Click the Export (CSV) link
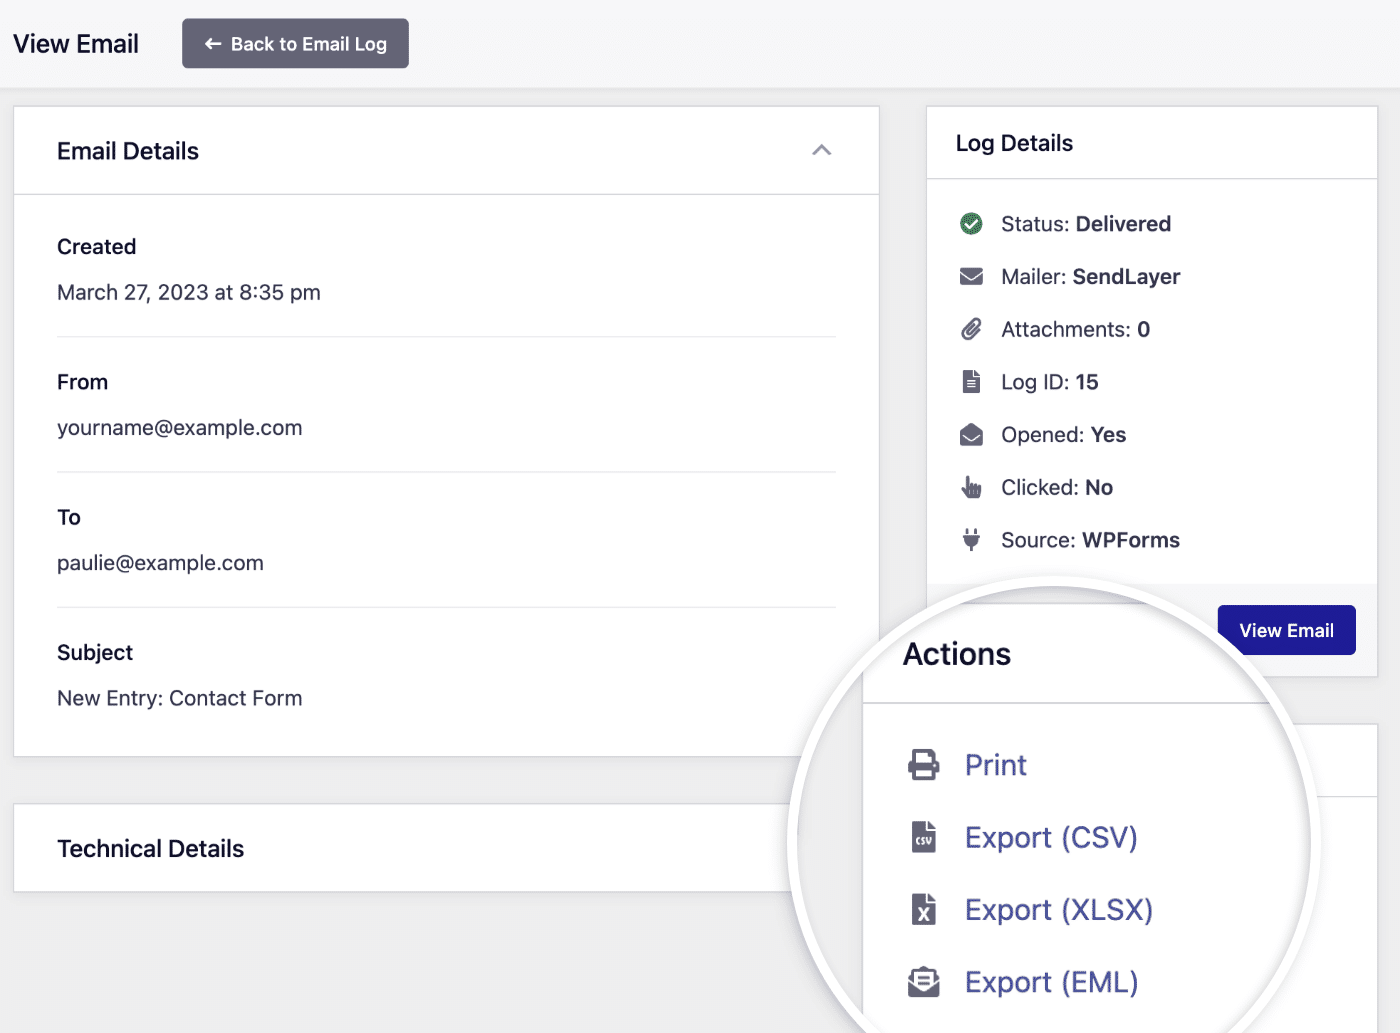The width and height of the screenshot is (1400, 1033). (1051, 838)
